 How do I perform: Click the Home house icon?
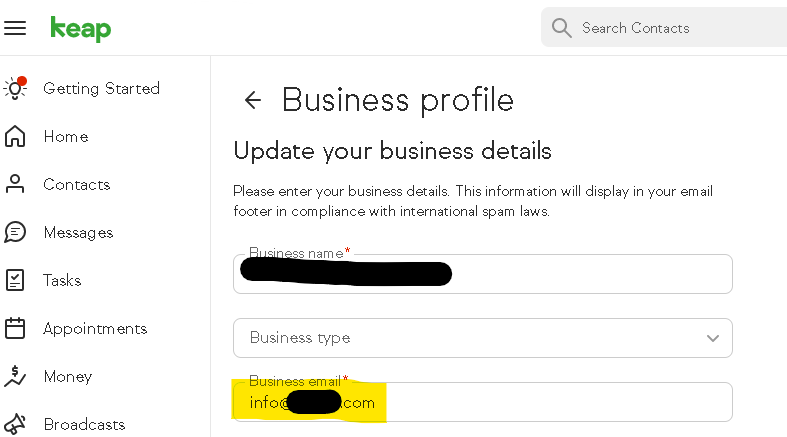tap(15, 136)
